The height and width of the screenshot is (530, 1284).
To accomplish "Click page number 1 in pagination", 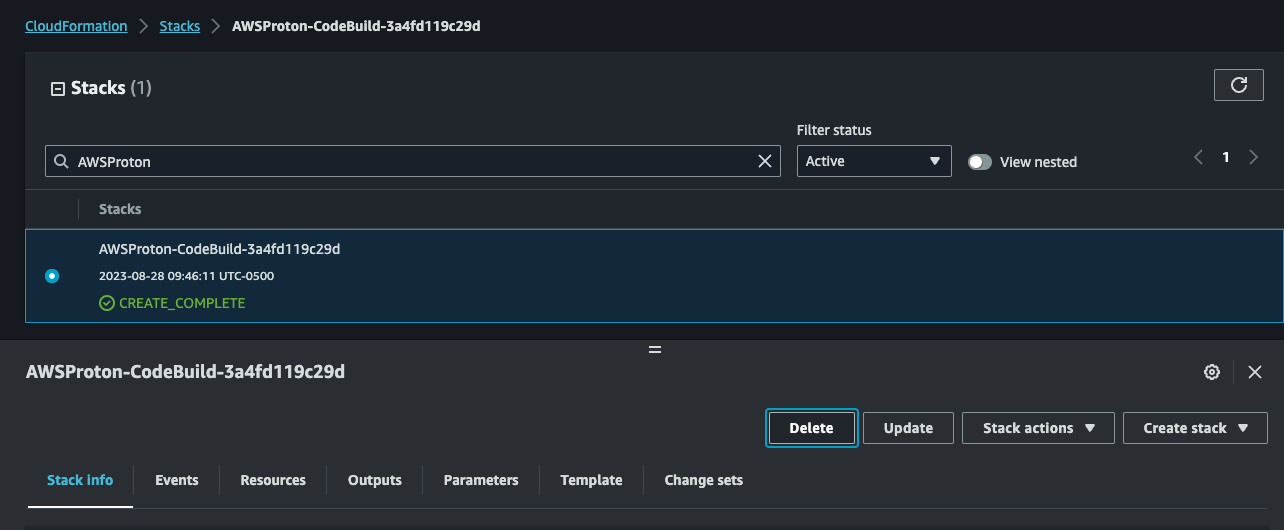I will pos(1226,157).
